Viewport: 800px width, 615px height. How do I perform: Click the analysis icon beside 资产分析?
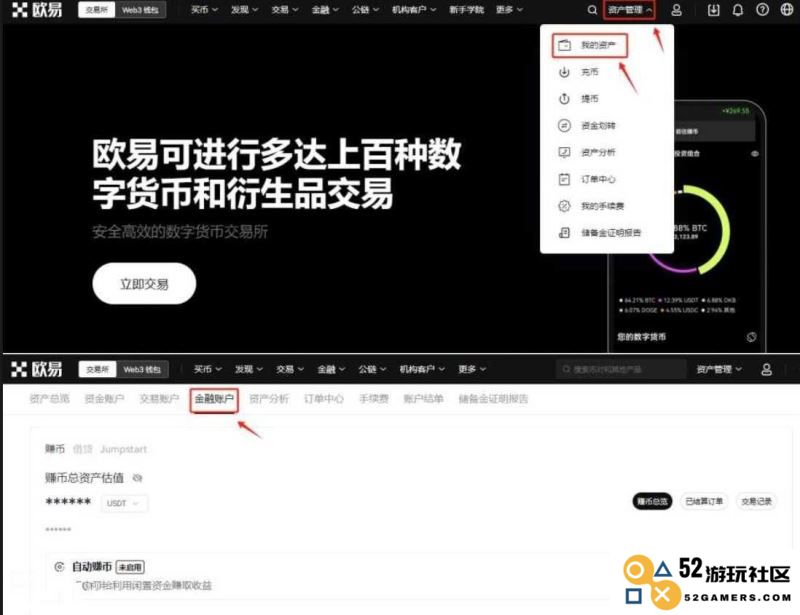564,152
